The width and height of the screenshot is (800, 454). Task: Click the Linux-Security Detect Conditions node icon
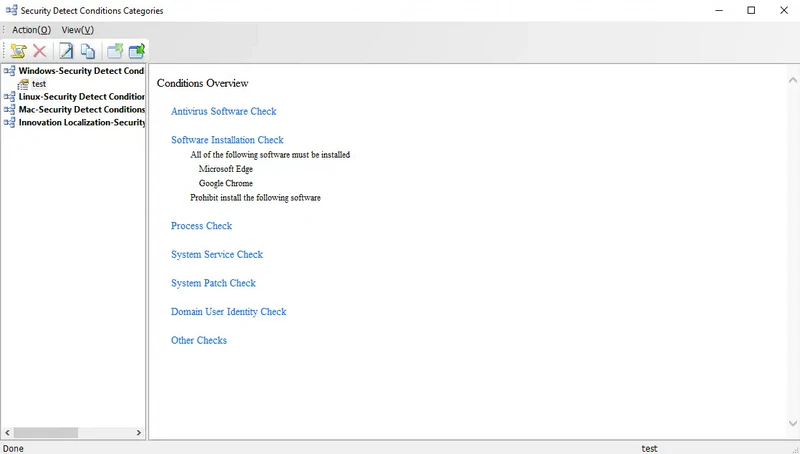10,96
